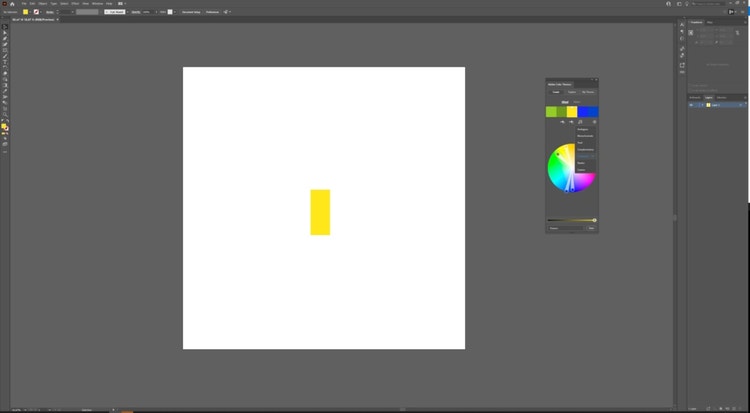This screenshot has height=413, width=750.
Task: Select the Curvature tool
Action: [x=5, y=44]
